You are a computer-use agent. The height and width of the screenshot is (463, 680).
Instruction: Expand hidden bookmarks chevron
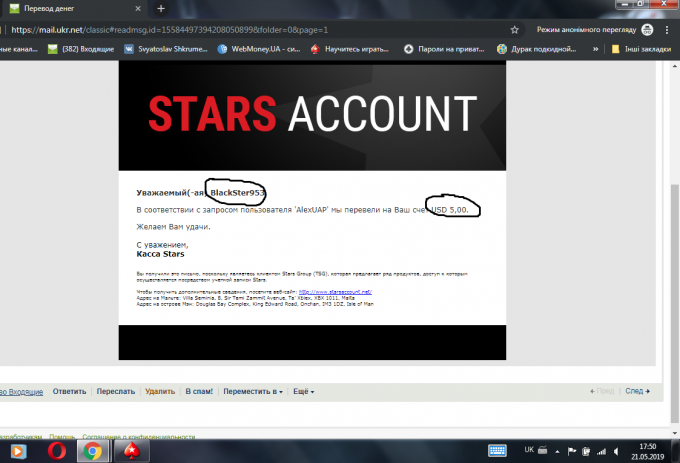click(x=595, y=49)
